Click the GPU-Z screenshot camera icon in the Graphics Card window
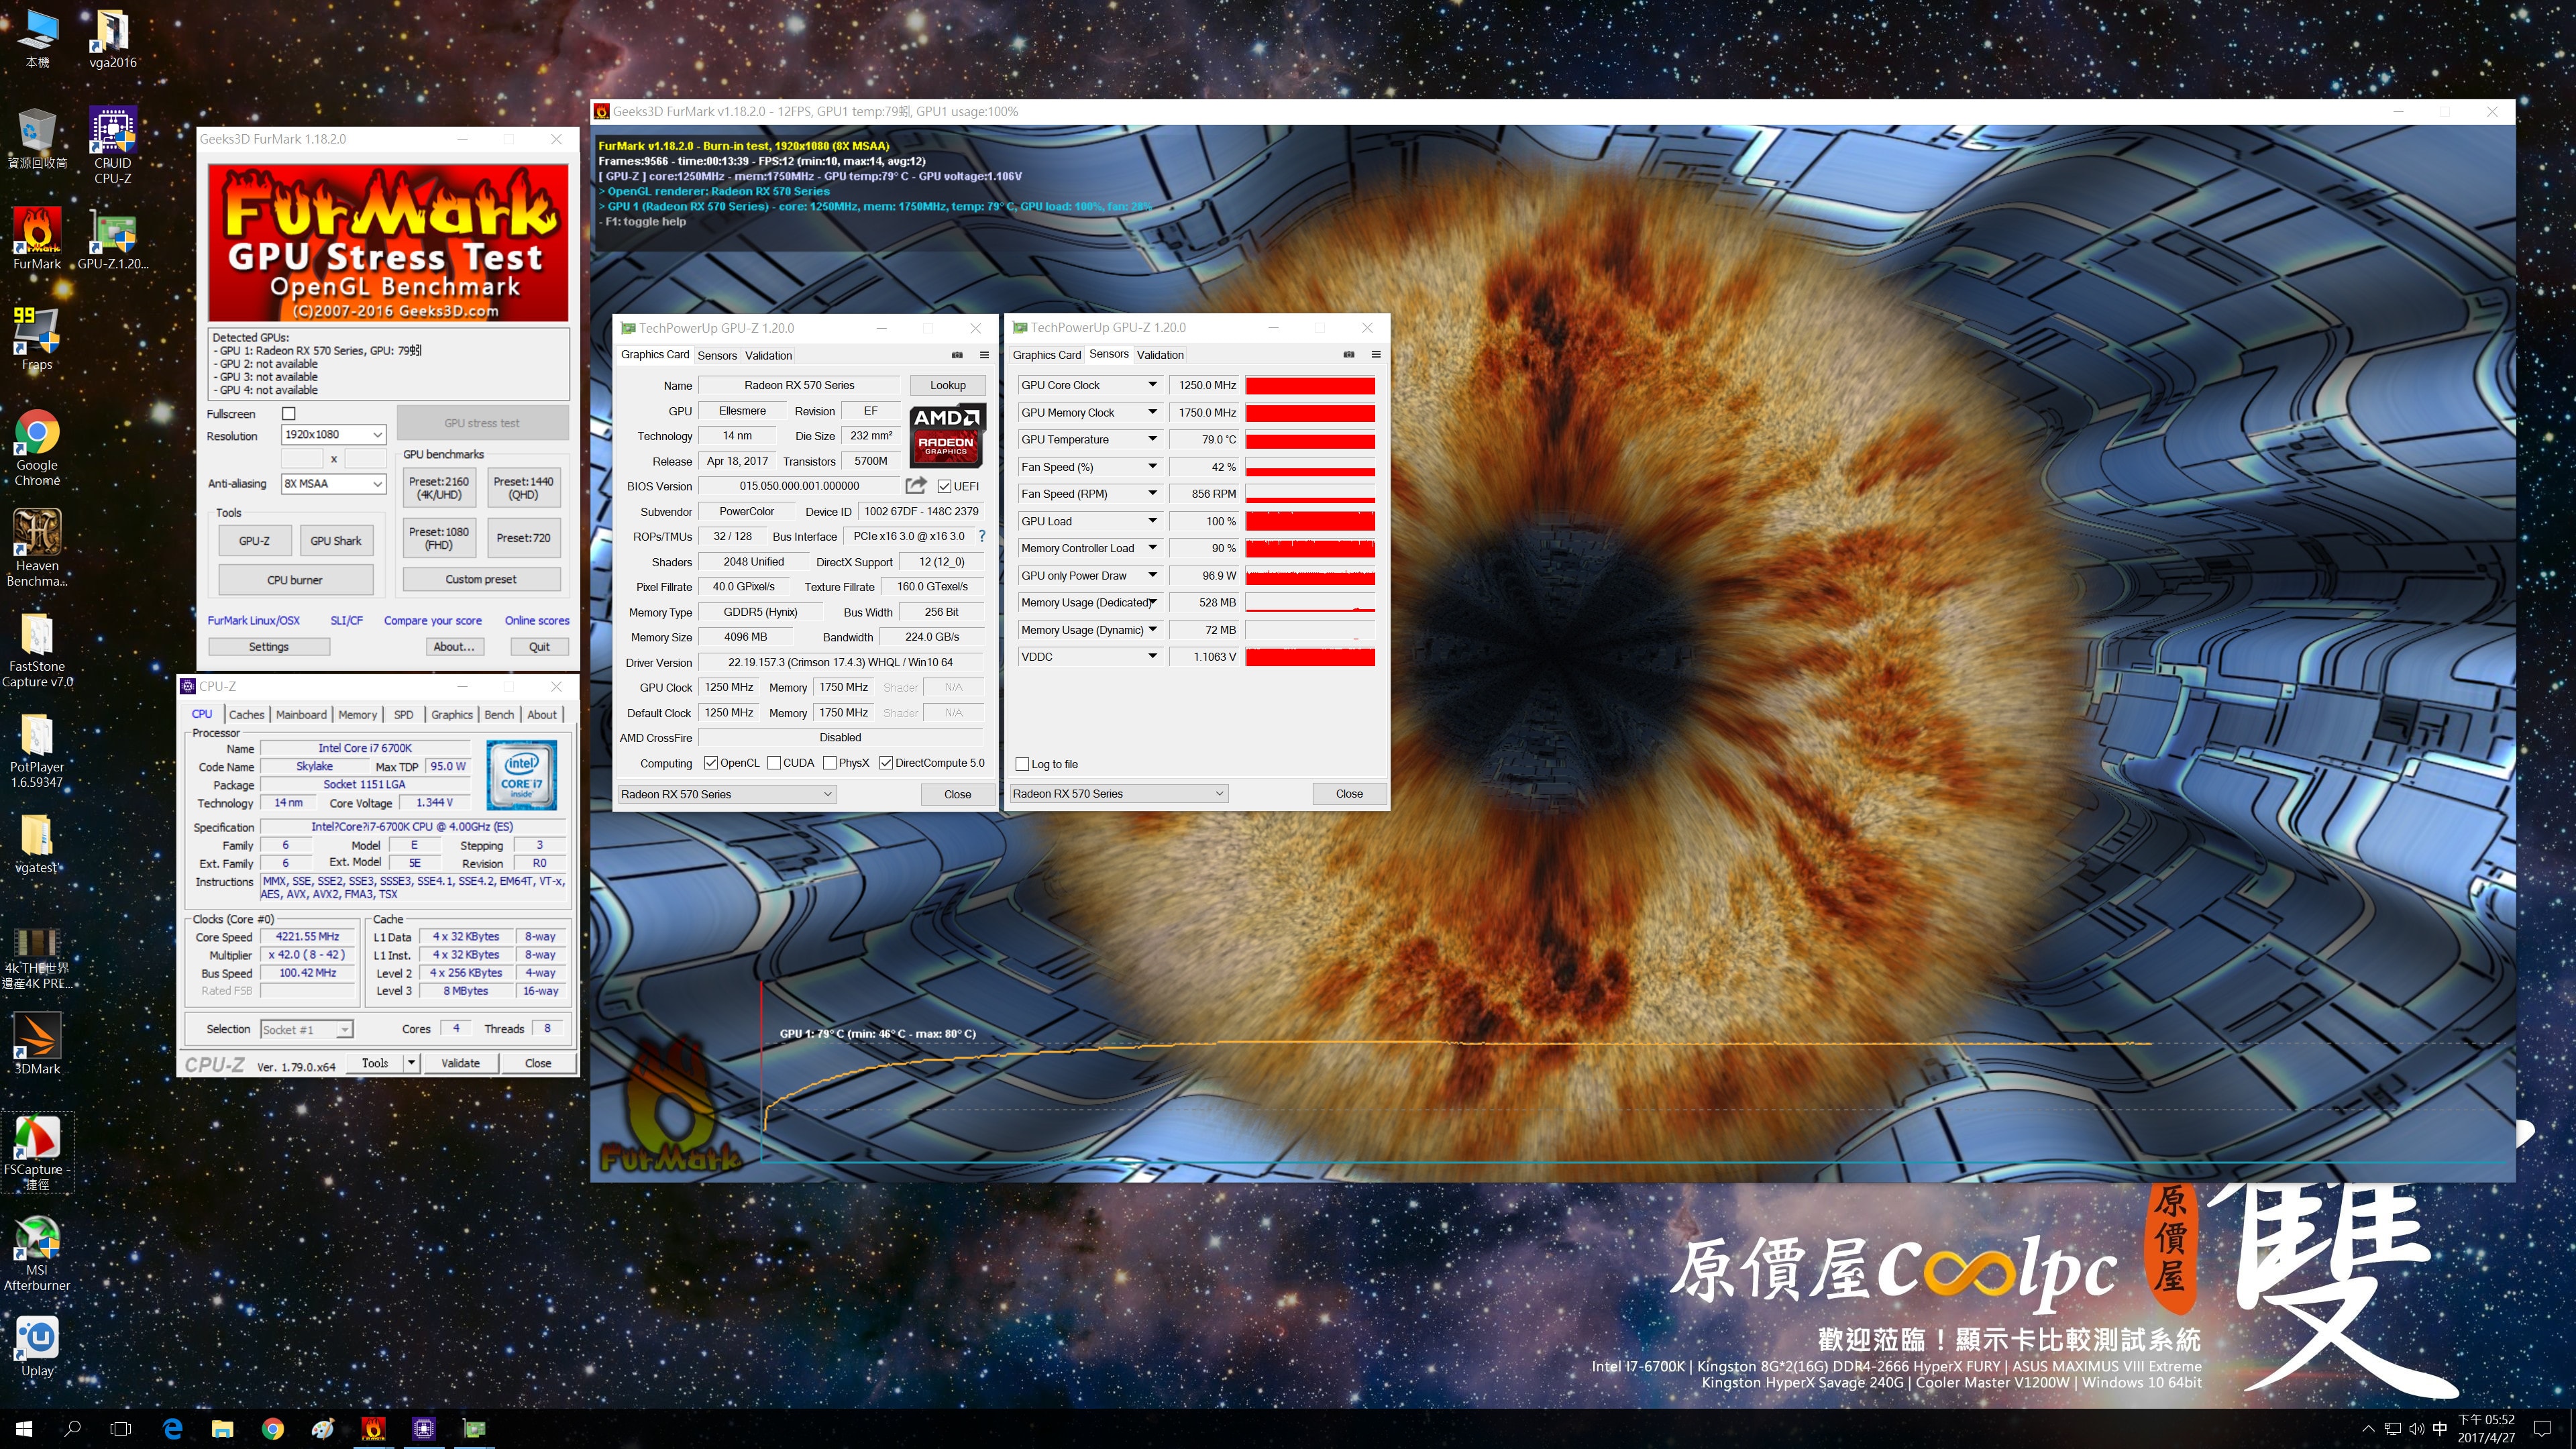Image resolution: width=2576 pixels, height=1449 pixels. point(957,355)
